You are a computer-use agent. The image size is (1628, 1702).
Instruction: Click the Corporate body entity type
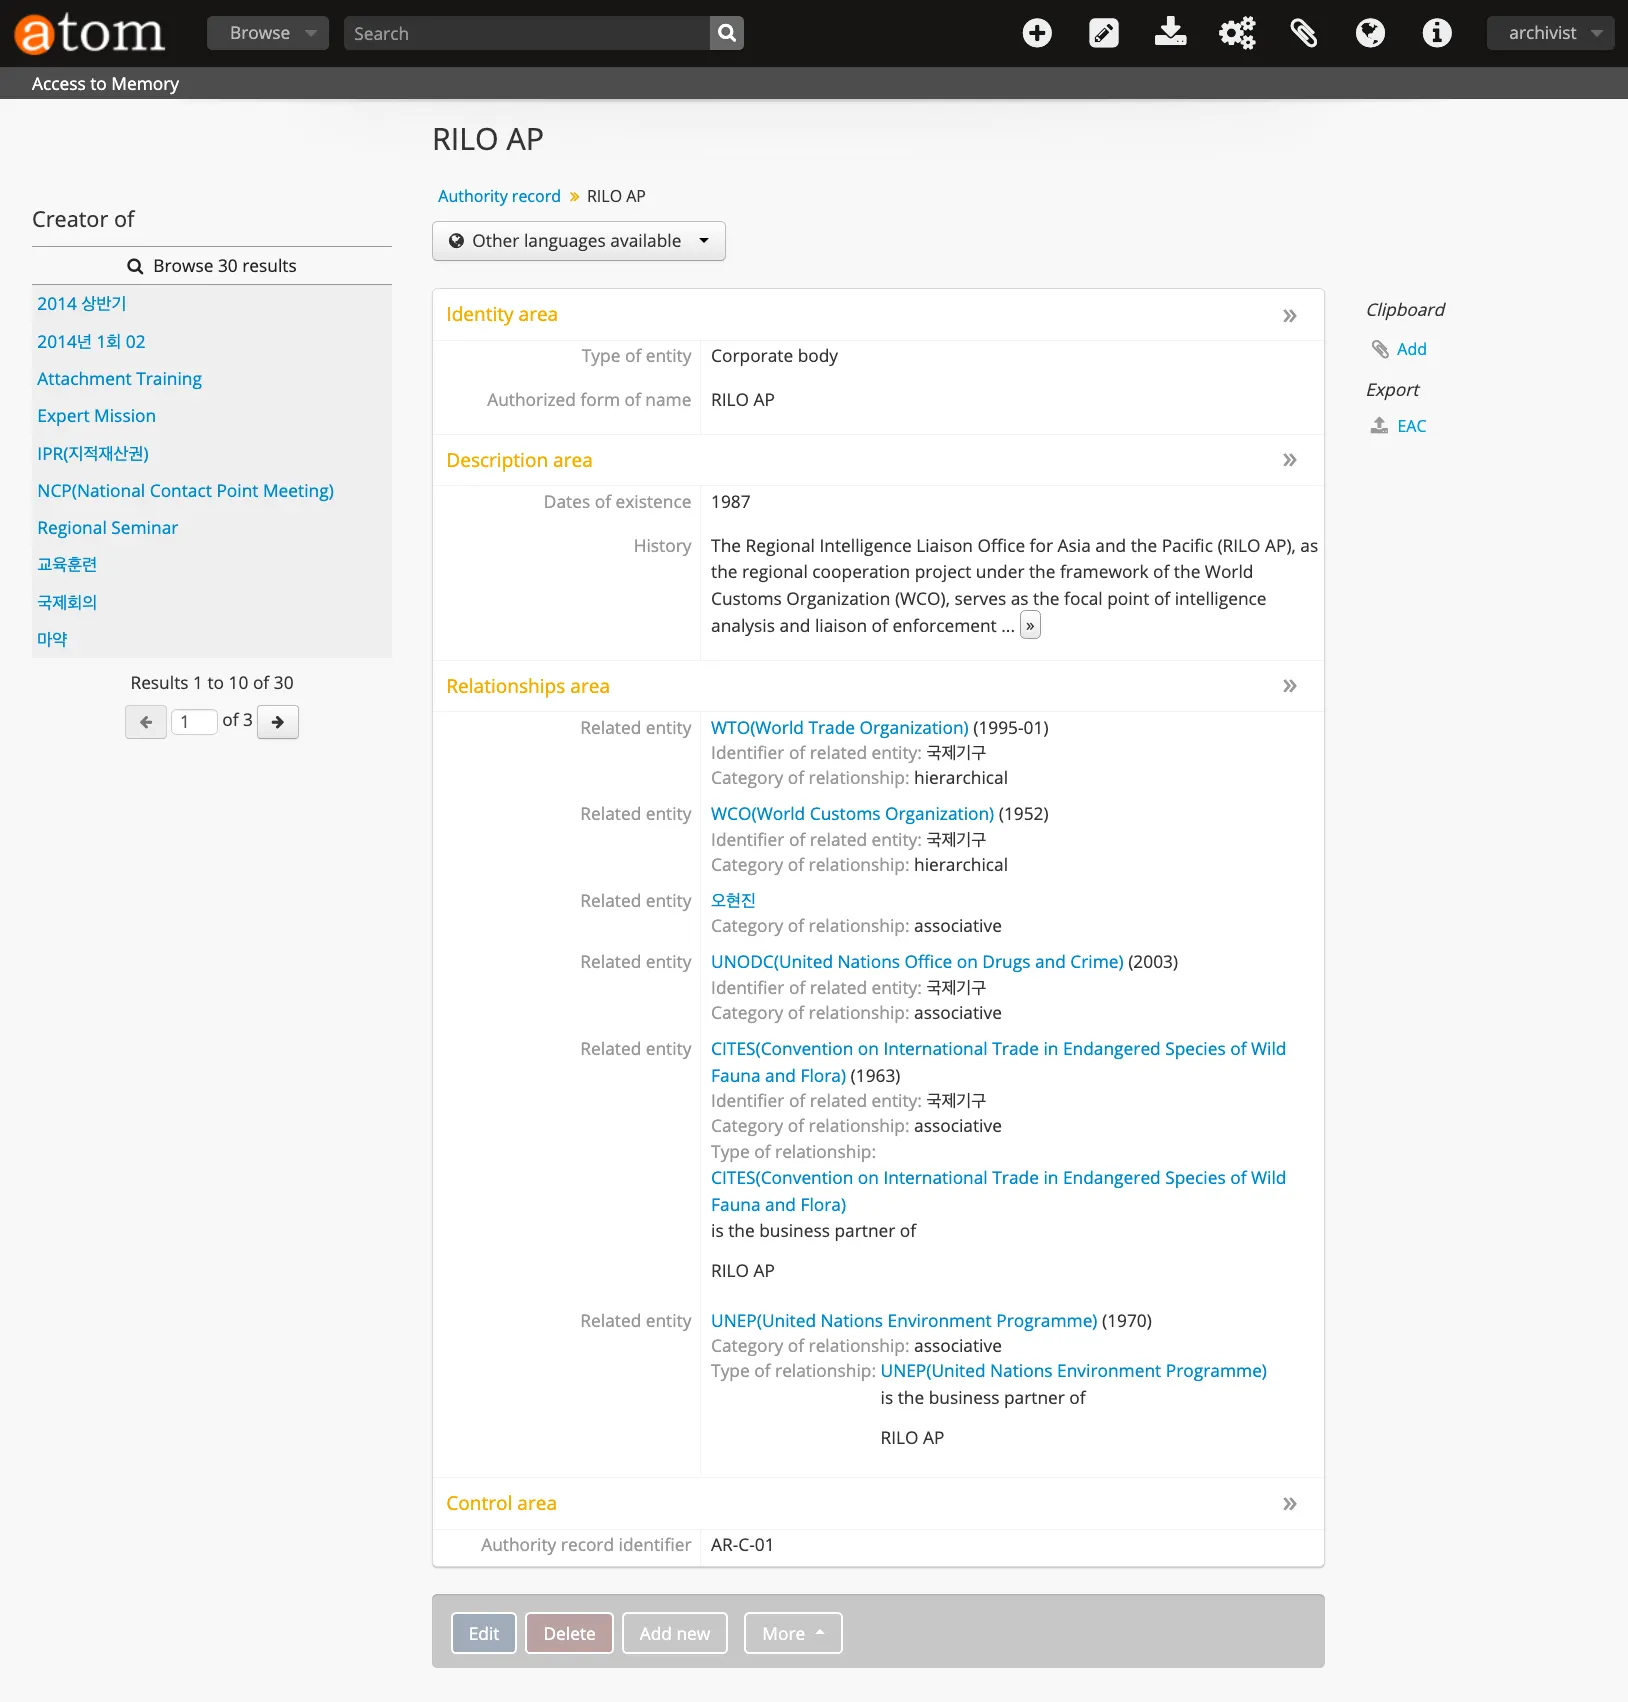pyautogui.click(x=774, y=356)
